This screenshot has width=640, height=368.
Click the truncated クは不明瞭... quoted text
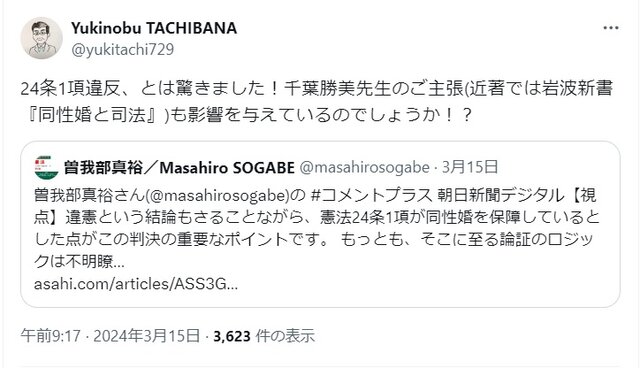pos(79,261)
